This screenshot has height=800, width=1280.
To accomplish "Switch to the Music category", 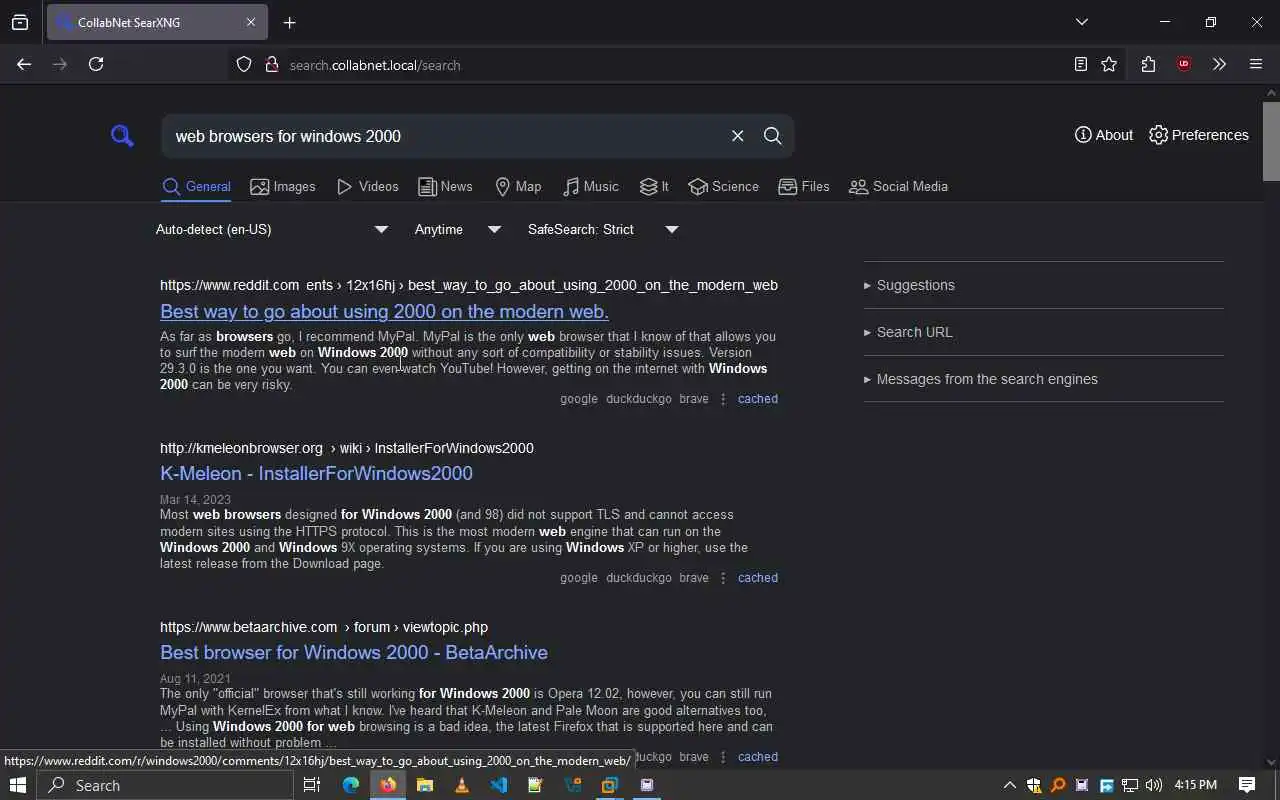I will [590, 186].
